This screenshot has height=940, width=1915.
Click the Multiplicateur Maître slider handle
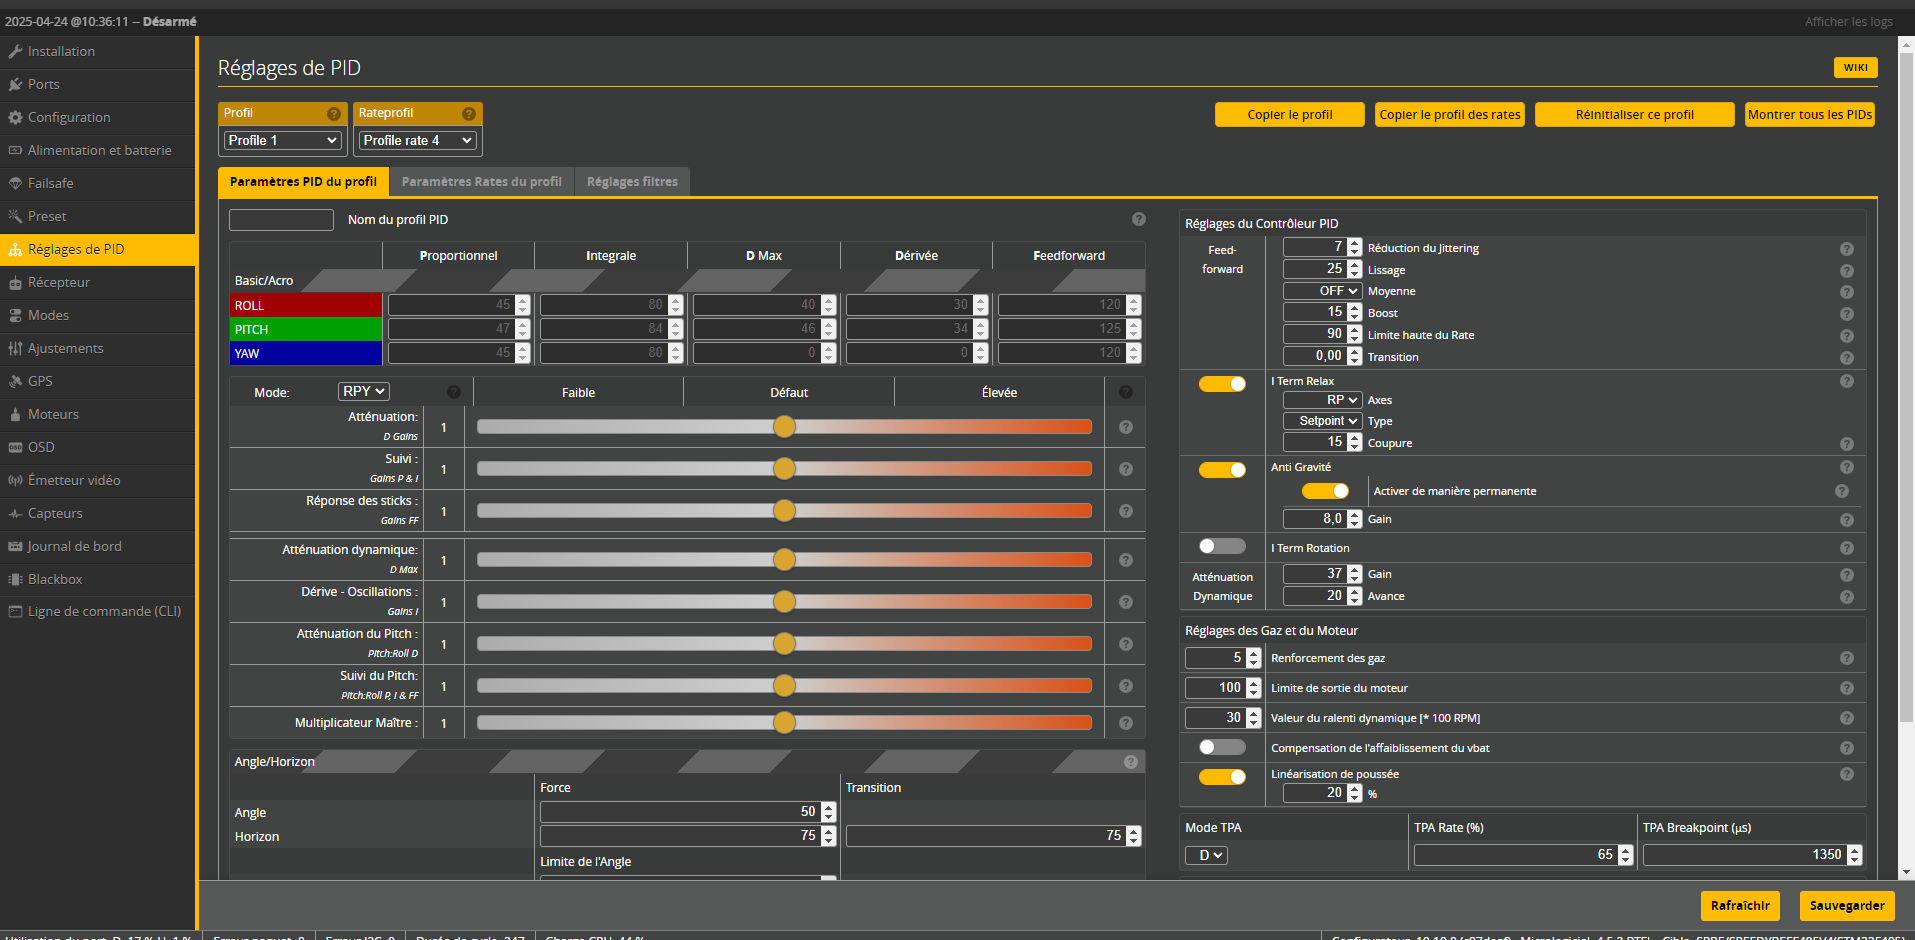(x=784, y=722)
